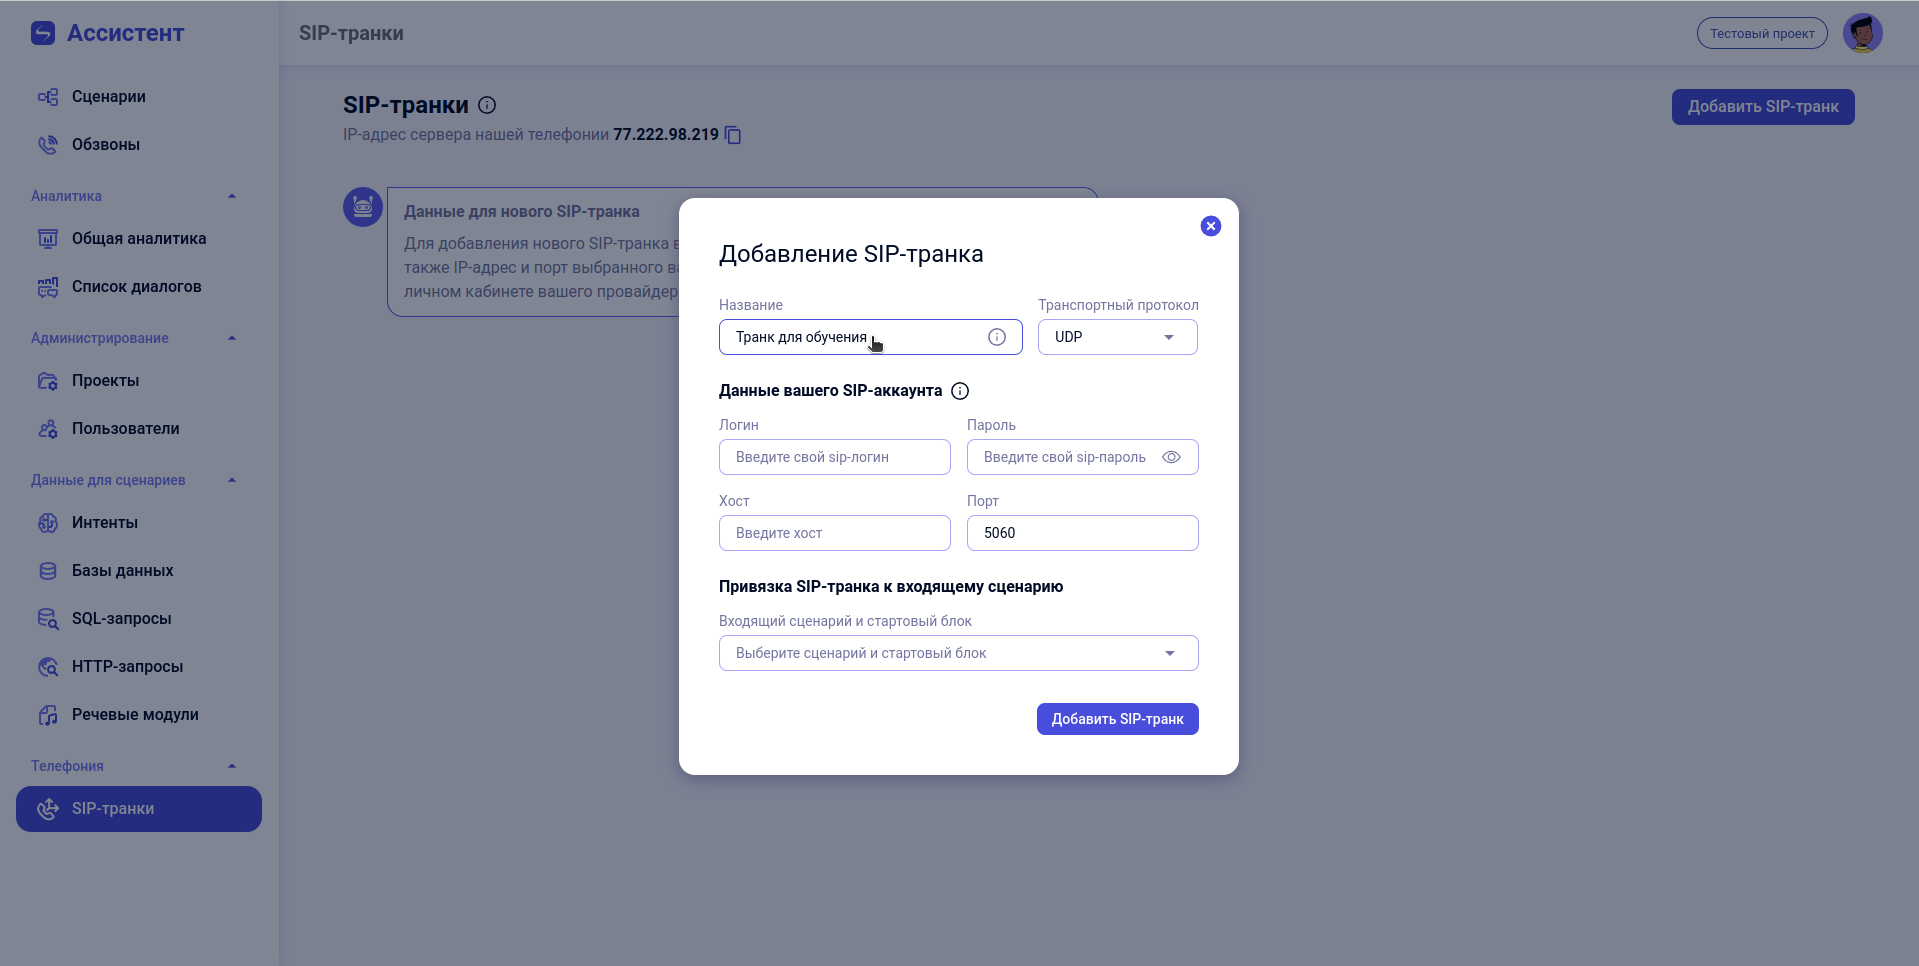
Task: Click the Список диалогов icon
Action: click(x=48, y=287)
